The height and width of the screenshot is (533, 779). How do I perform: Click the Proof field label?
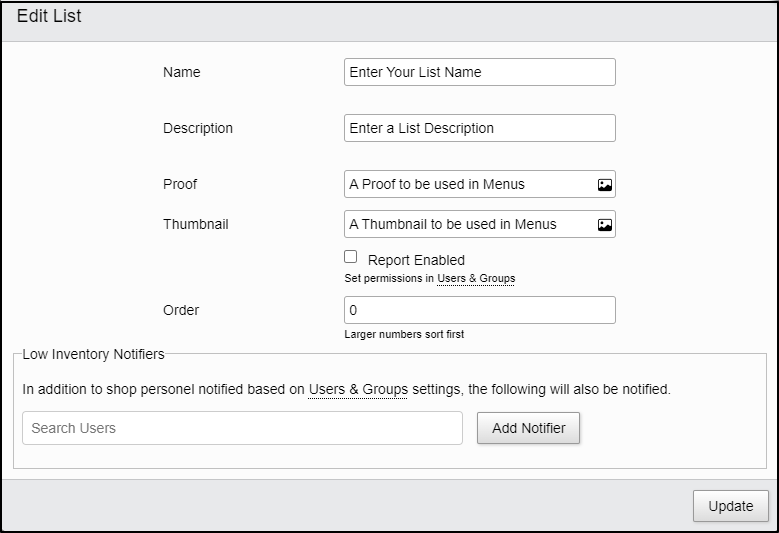coord(180,184)
